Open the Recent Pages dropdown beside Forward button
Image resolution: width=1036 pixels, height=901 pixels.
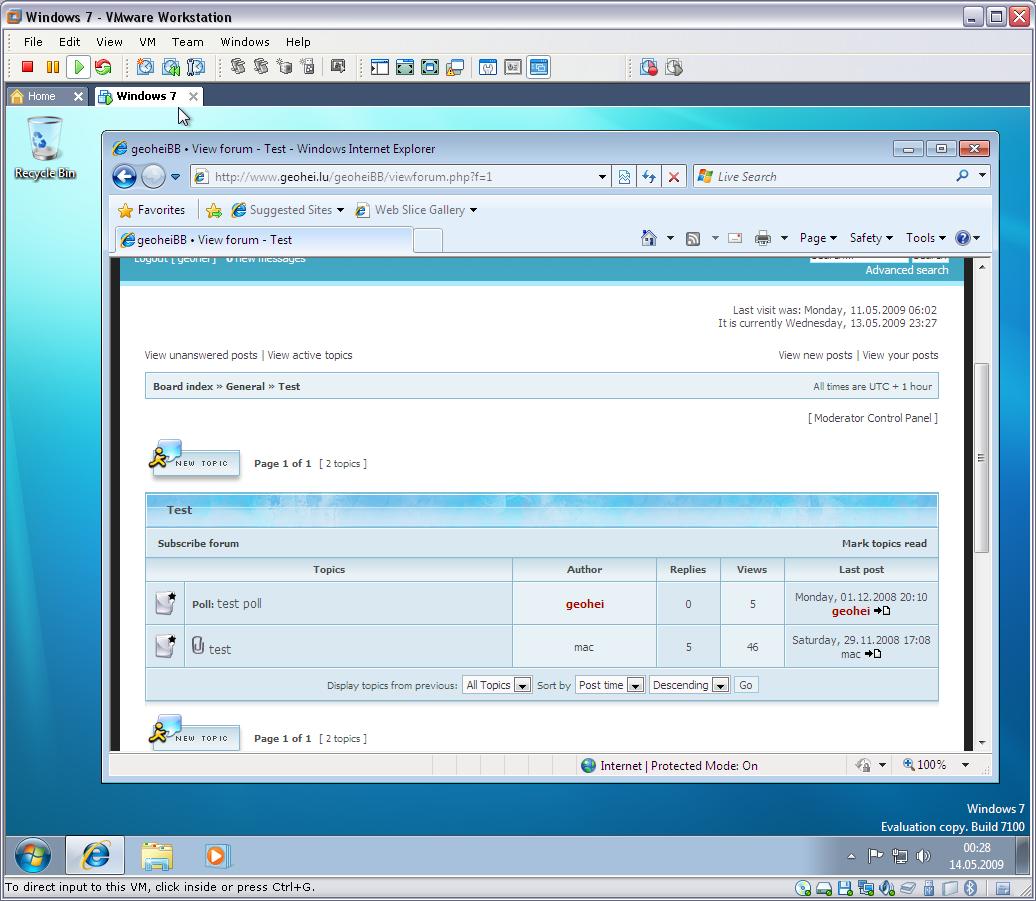pyautogui.click(x=175, y=176)
